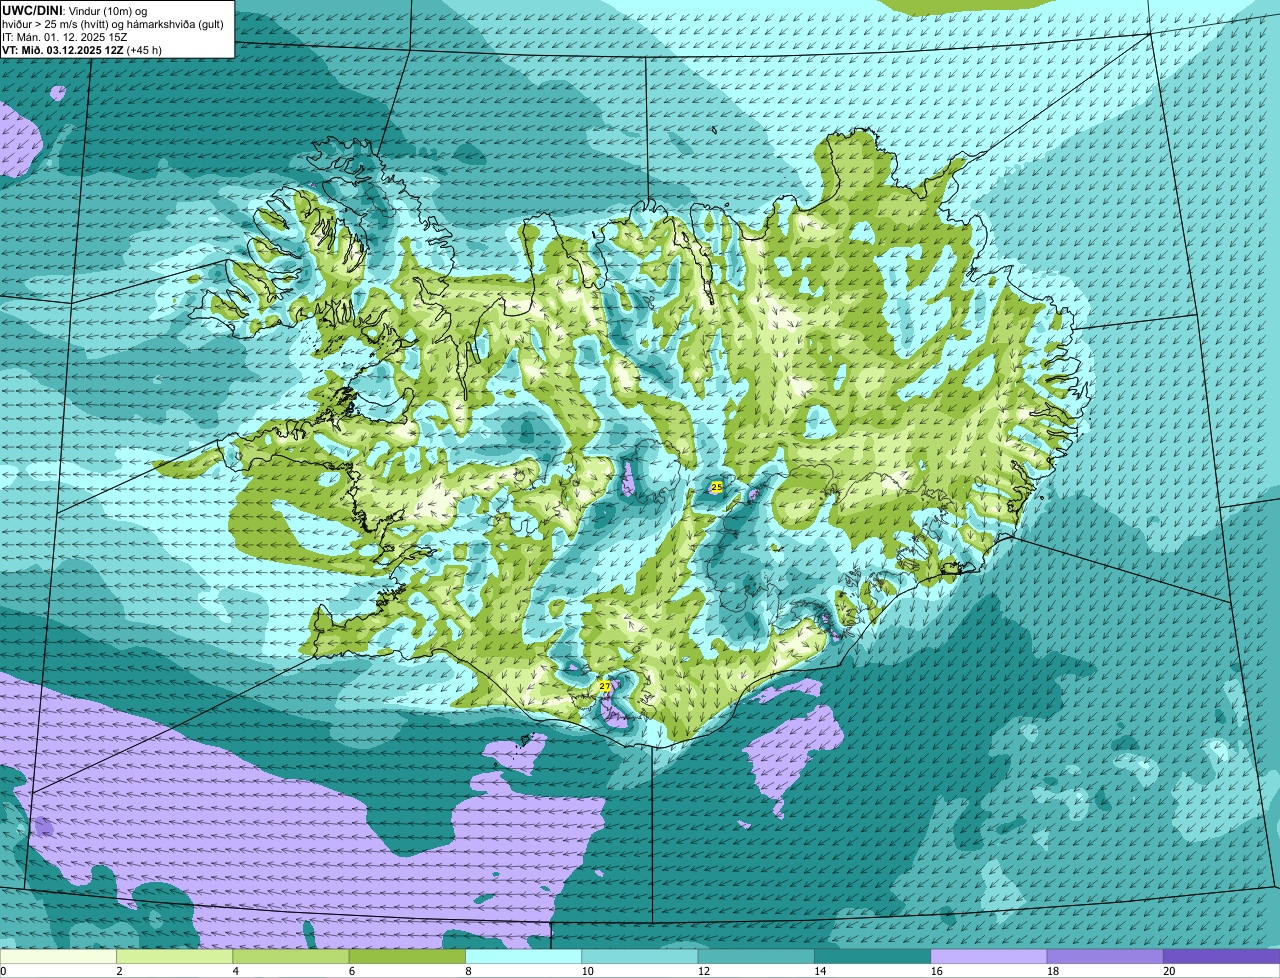This screenshot has height=978, width=1280.
Task: Click the scale label 14
Action: (x=820, y=971)
